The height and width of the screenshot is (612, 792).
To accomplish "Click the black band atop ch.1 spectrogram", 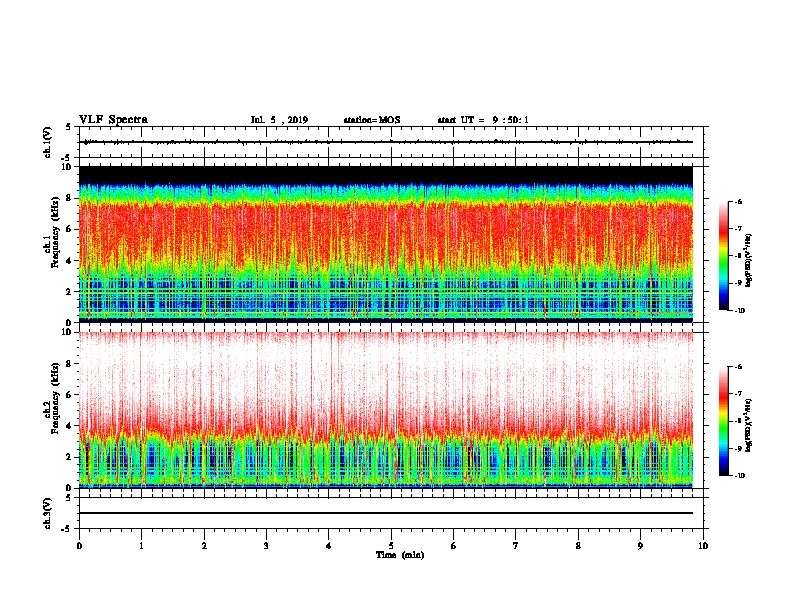I will [x=386, y=175].
